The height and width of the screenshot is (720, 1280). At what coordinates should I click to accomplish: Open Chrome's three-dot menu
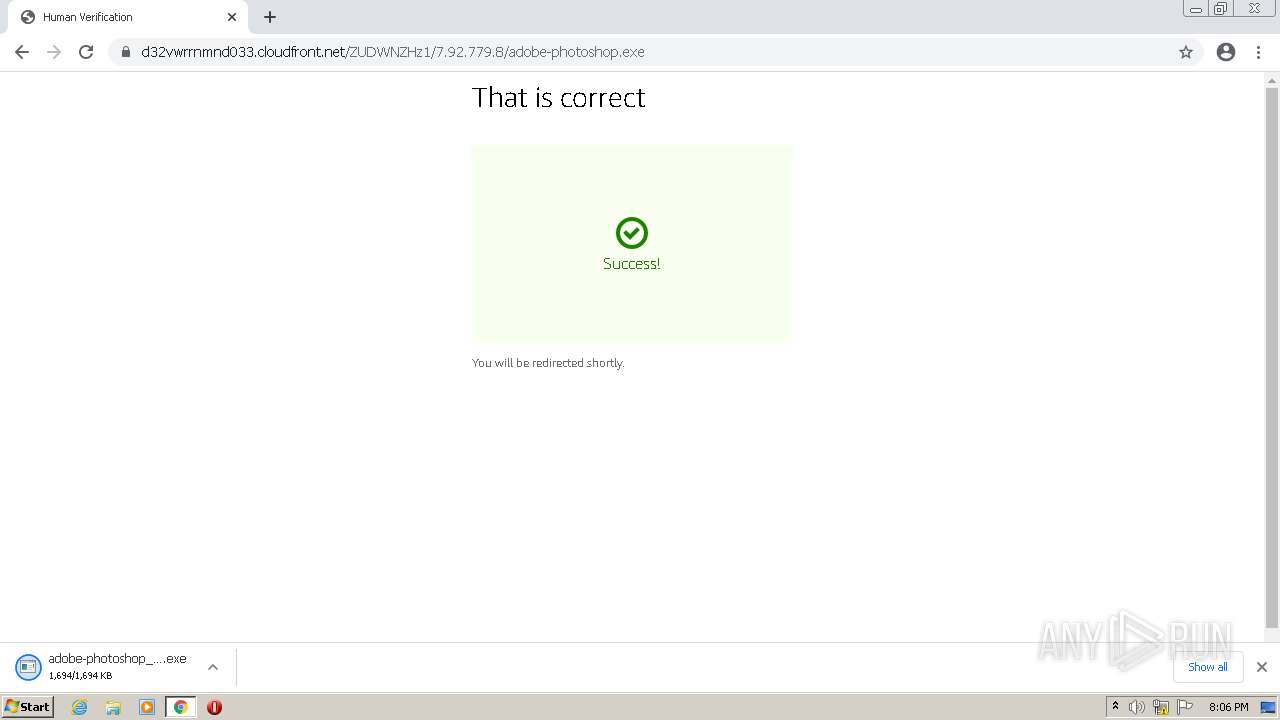pyautogui.click(x=1259, y=52)
